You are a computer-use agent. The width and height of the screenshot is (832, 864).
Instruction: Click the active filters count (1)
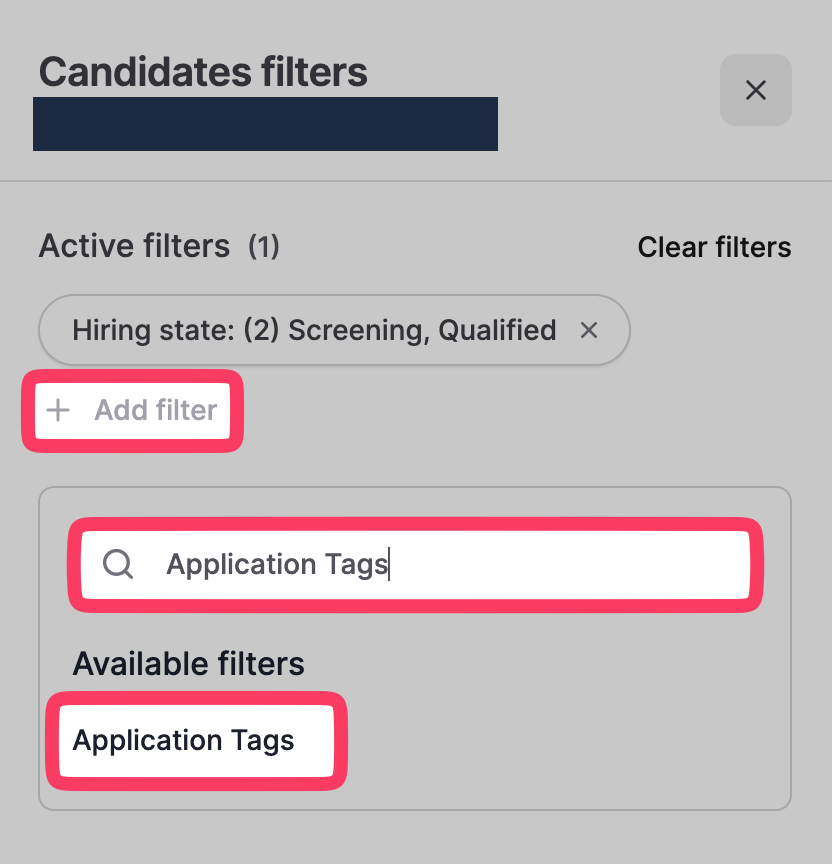[x=263, y=246]
